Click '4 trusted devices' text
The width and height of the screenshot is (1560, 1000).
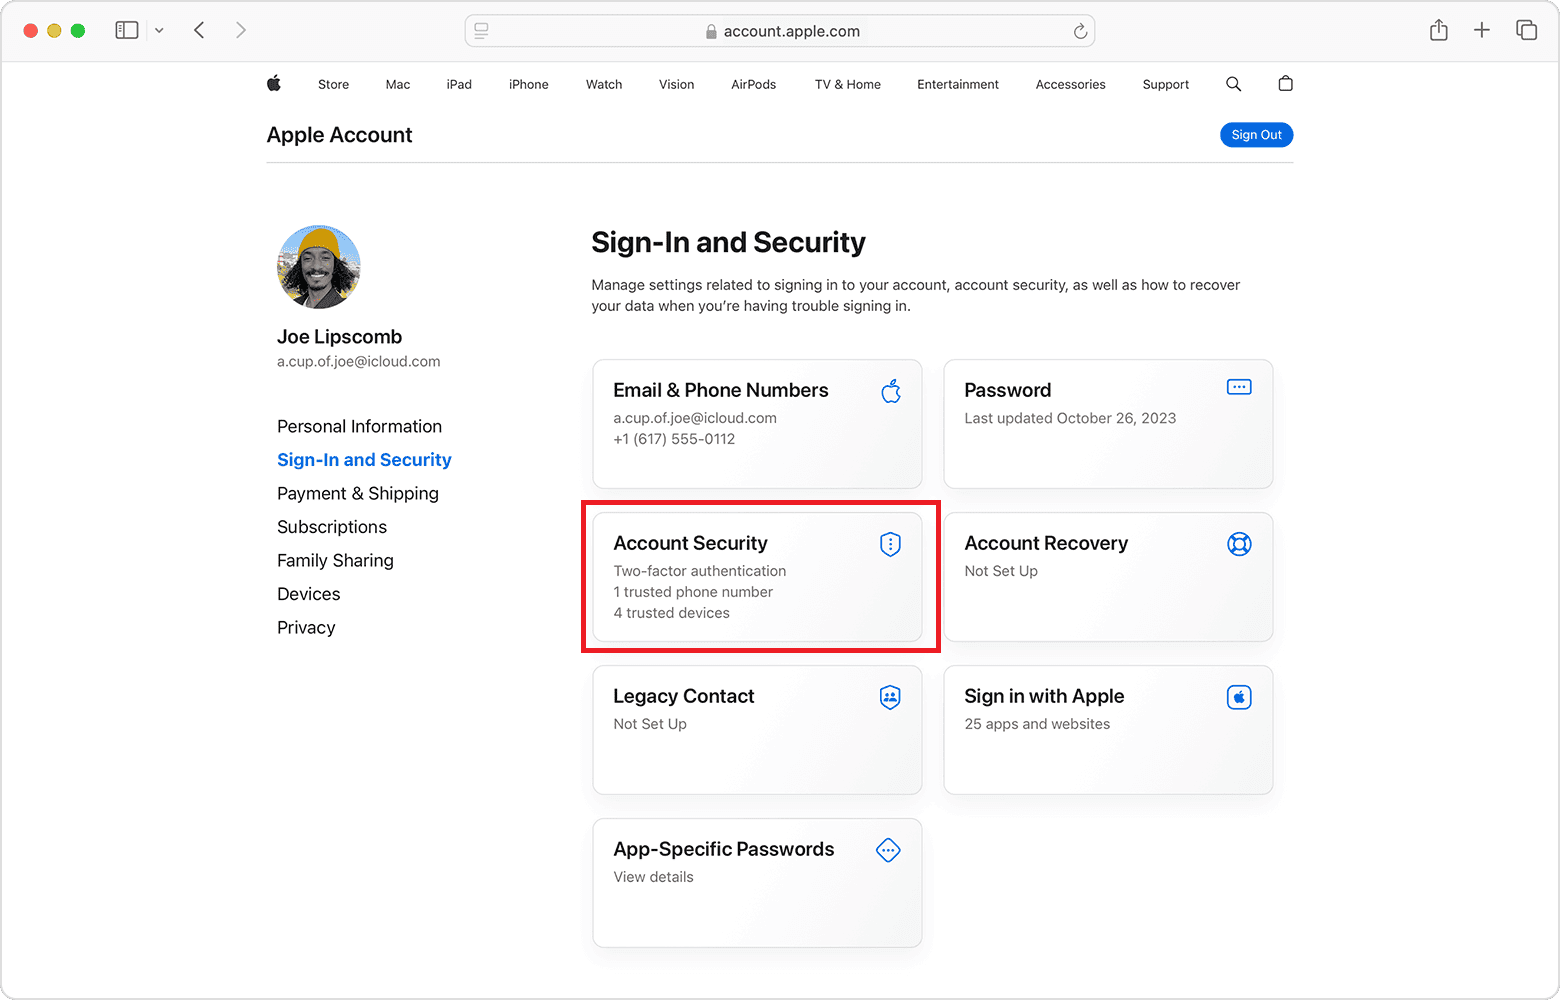coord(672,613)
